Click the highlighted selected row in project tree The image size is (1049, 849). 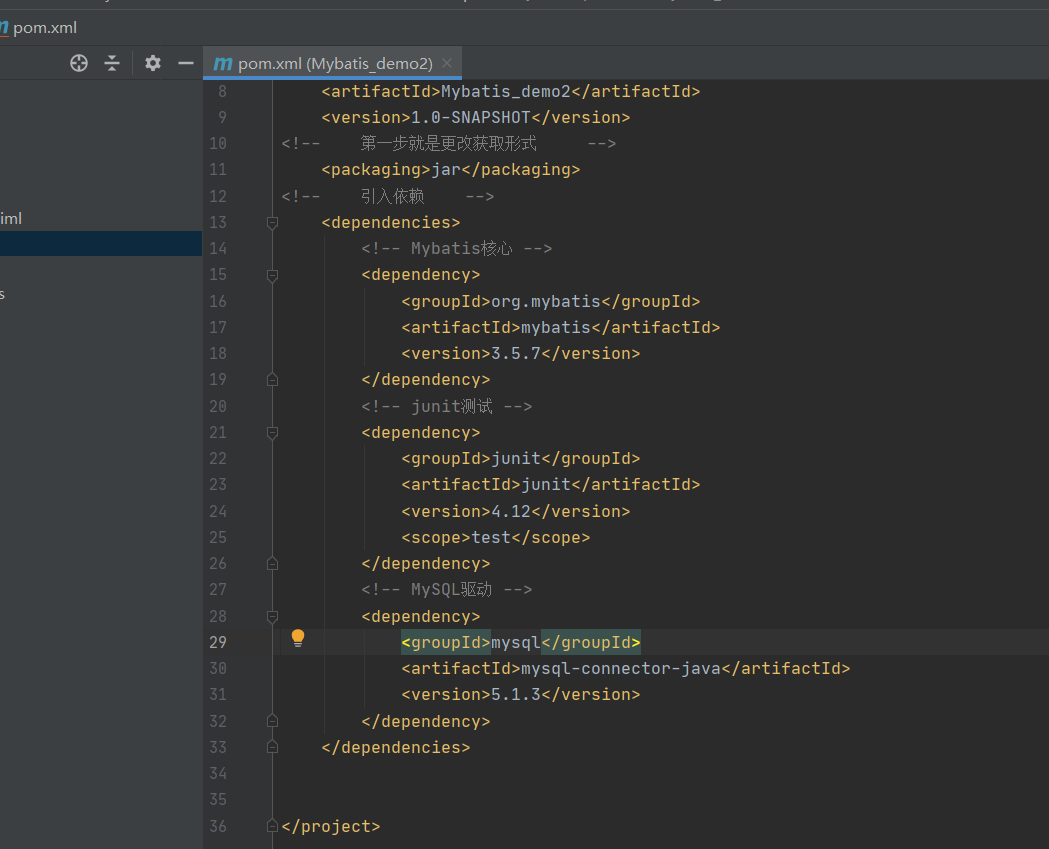pos(100,244)
